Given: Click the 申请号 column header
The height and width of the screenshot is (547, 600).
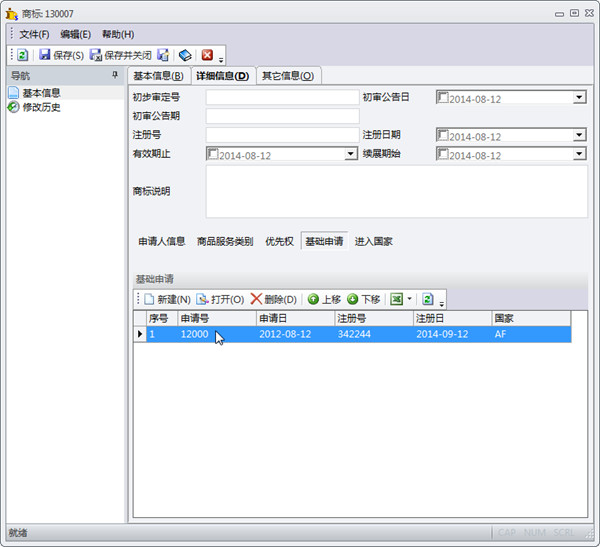Looking at the screenshot, I should pos(217,318).
